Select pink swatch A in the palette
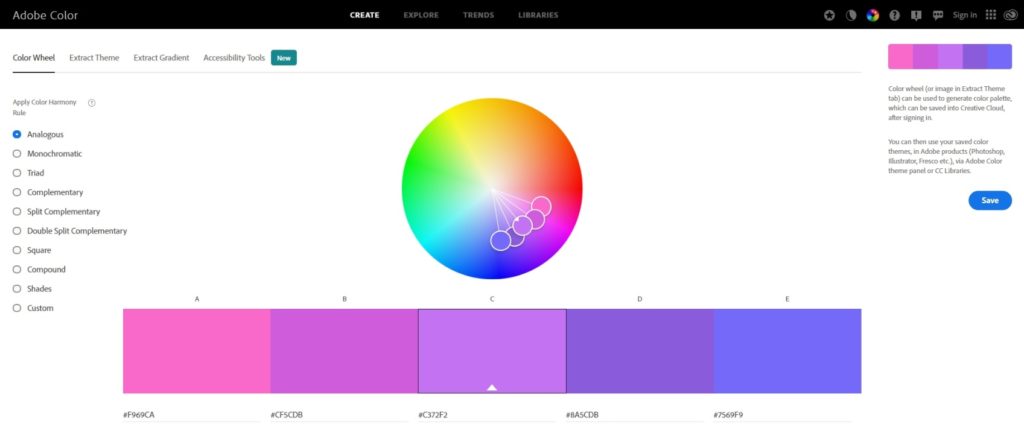This screenshot has width=1024, height=427. (197, 351)
